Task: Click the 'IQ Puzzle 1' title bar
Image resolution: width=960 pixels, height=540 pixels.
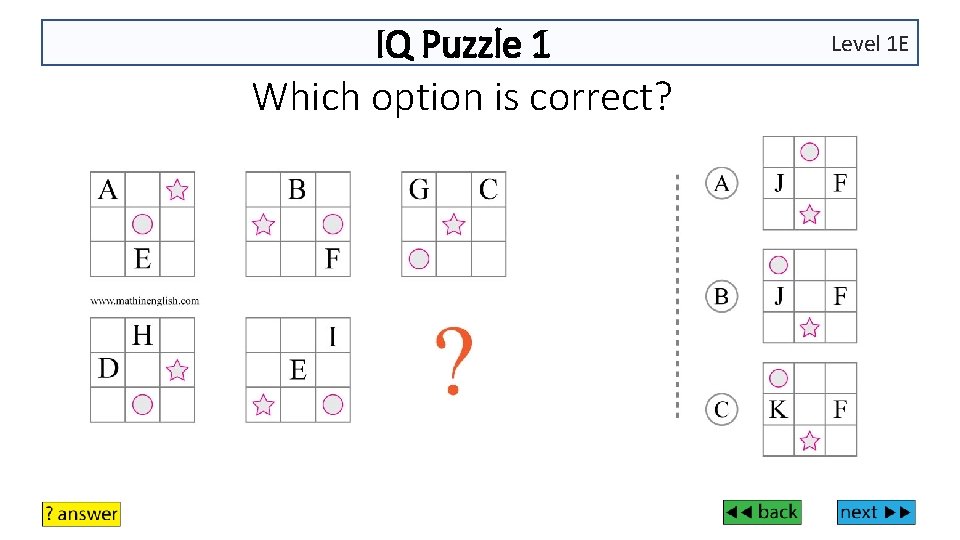Action: 480,42
